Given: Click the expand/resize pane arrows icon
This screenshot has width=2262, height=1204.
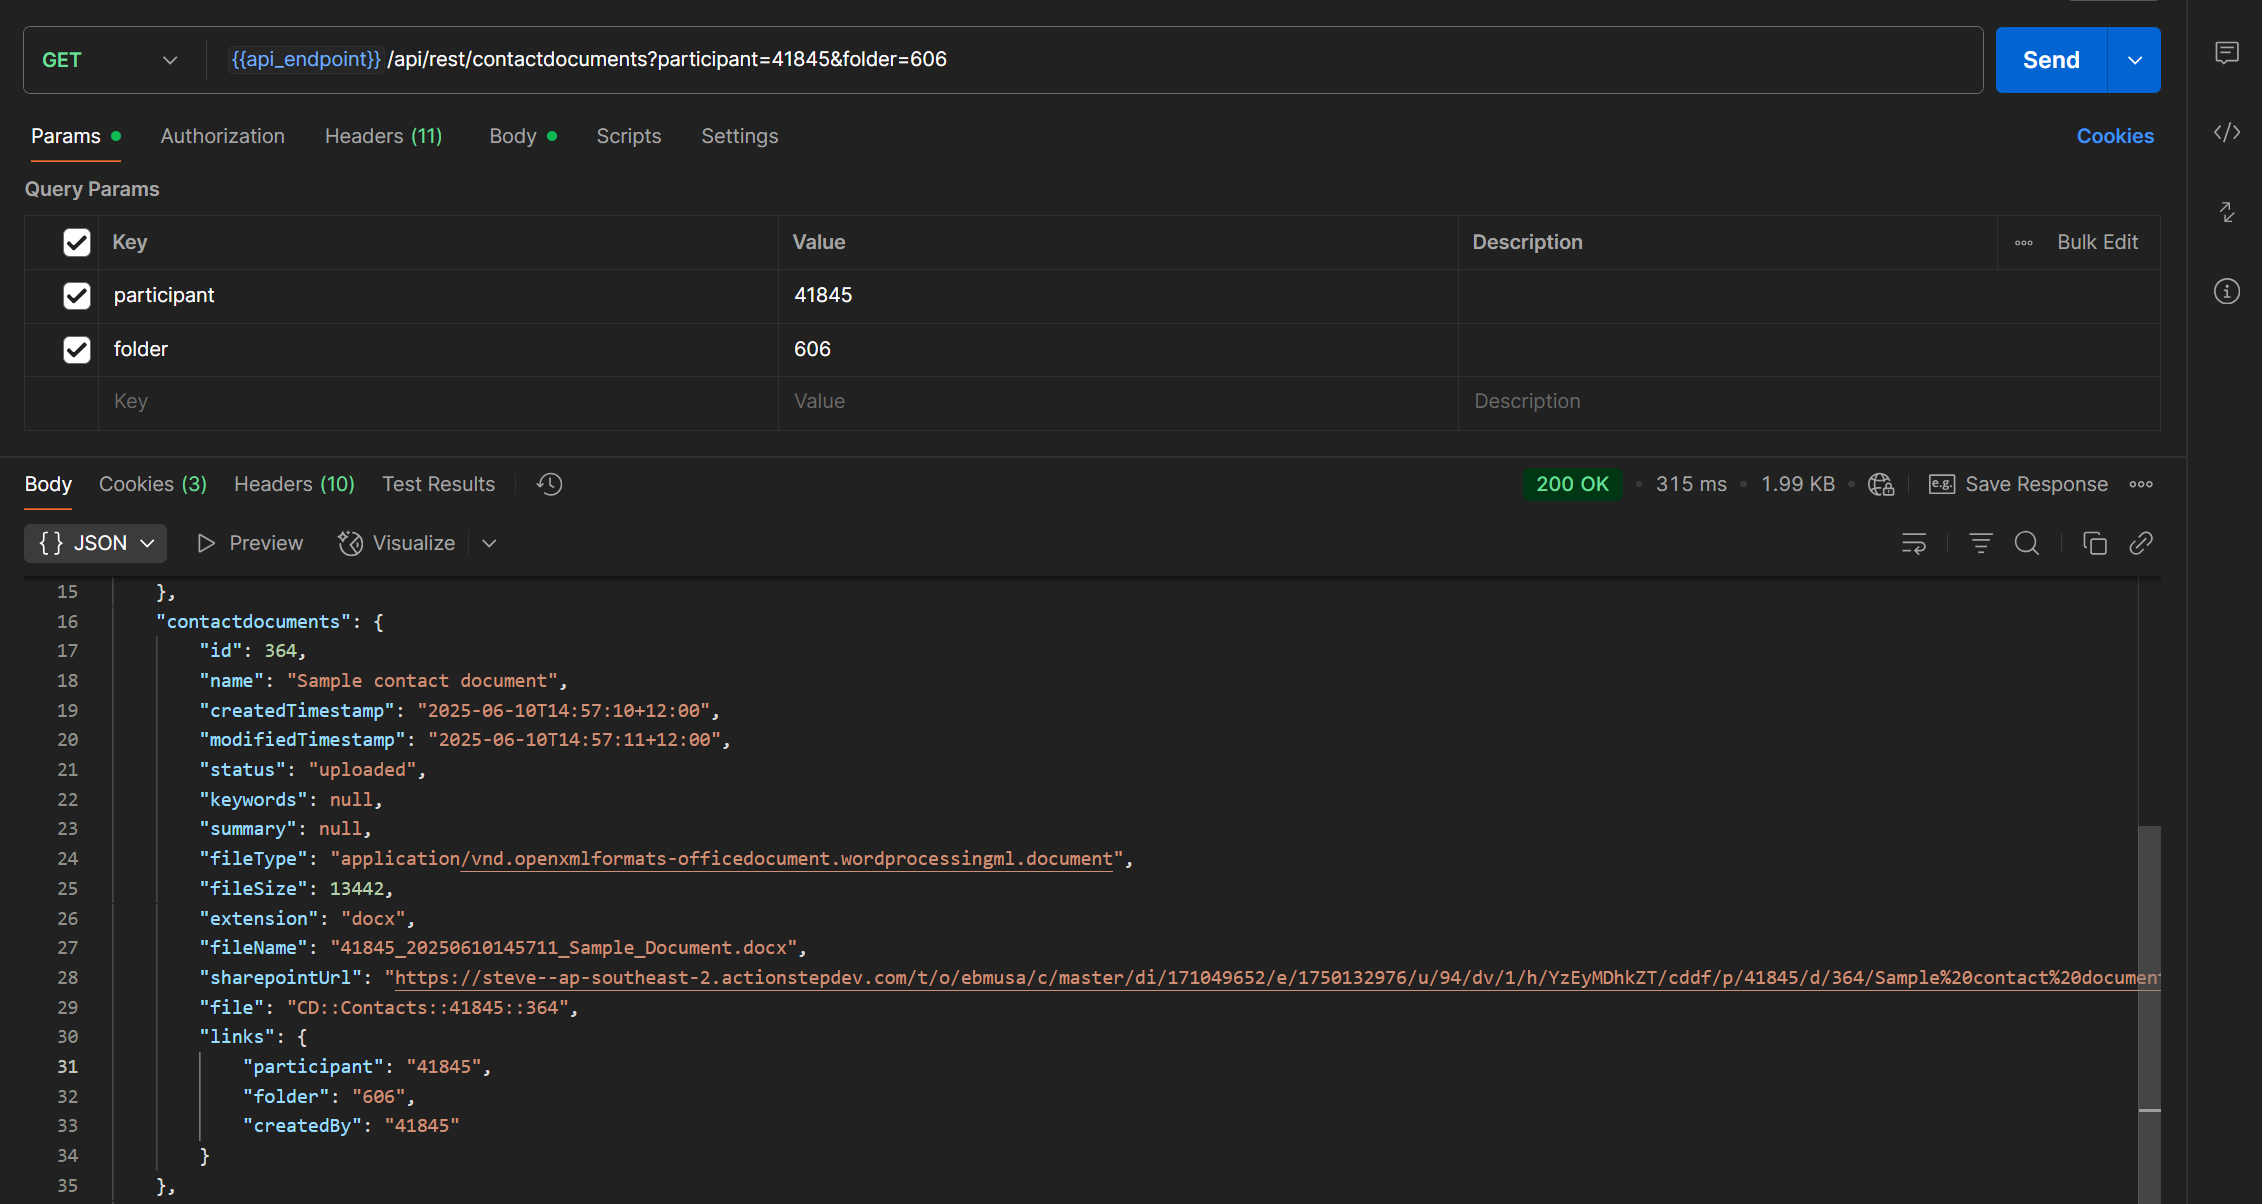Looking at the screenshot, I should (x=2226, y=212).
